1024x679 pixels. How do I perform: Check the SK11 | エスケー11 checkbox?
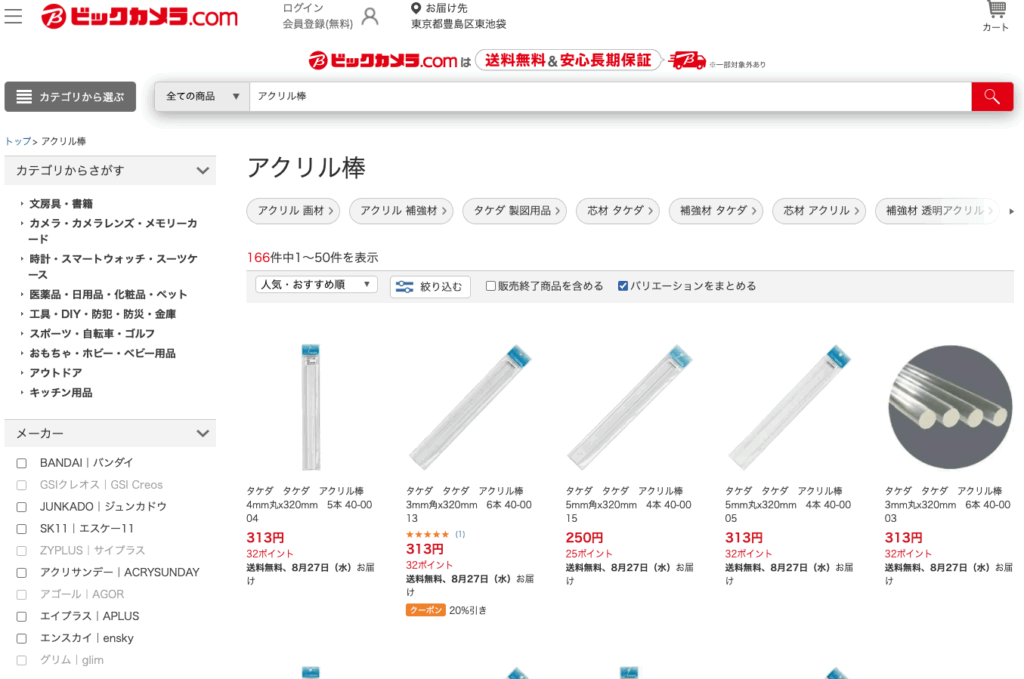coord(22,529)
